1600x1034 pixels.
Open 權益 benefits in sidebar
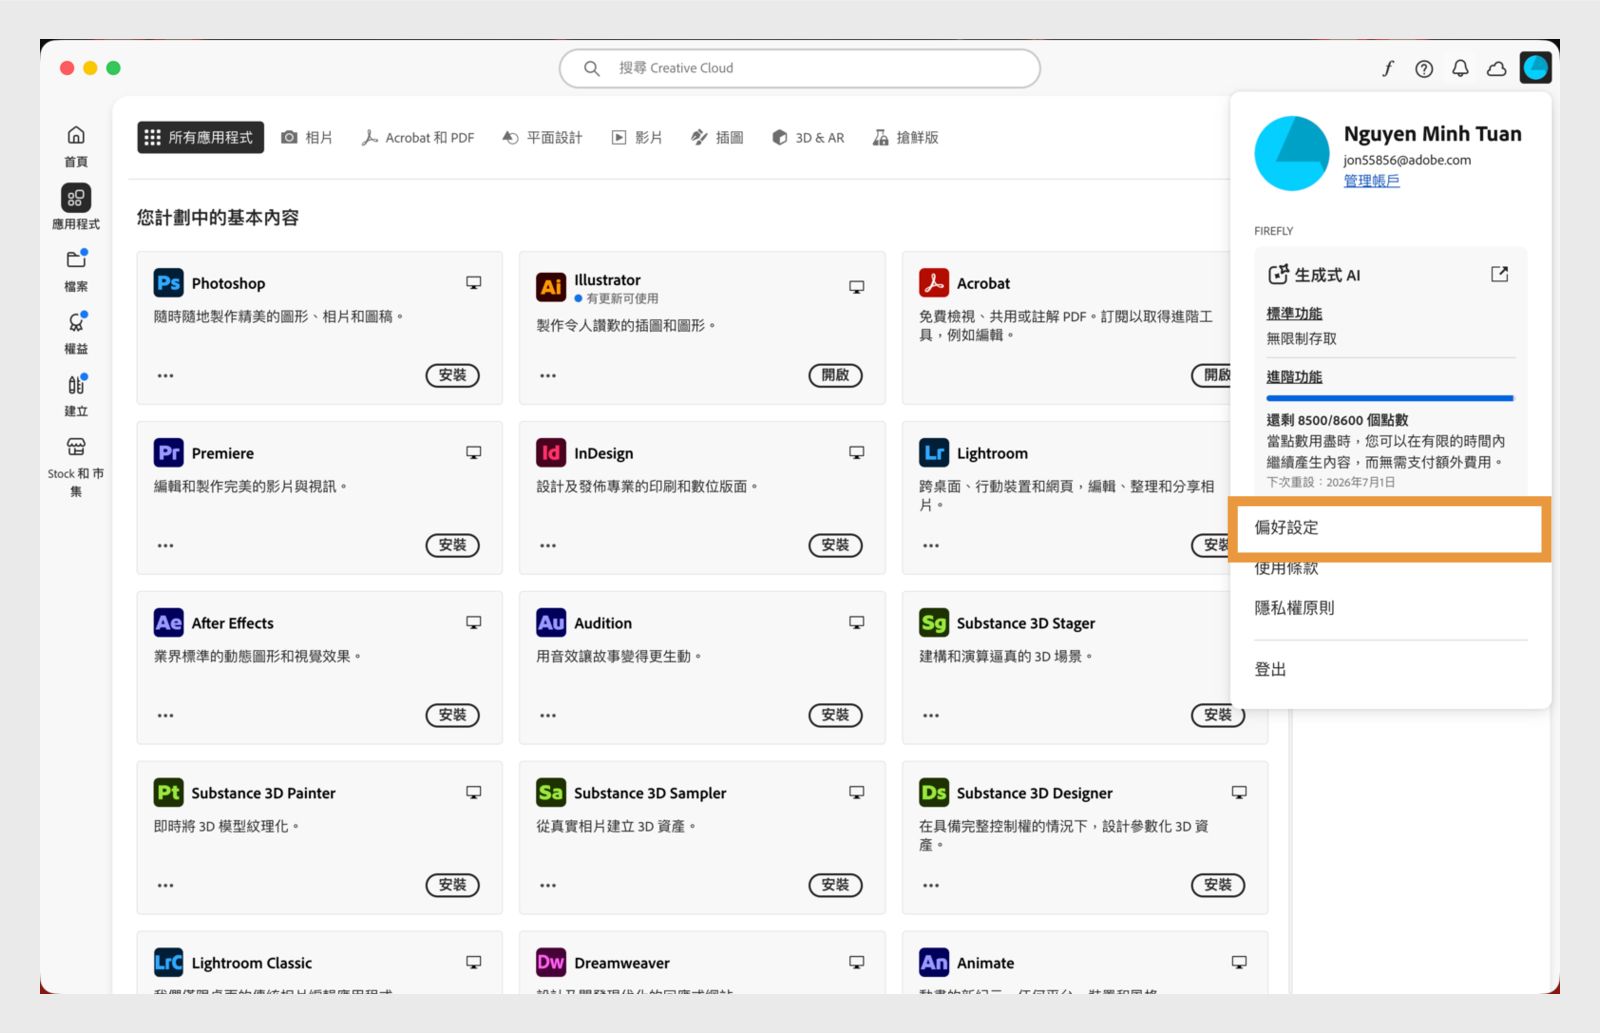(x=76, y=333)
